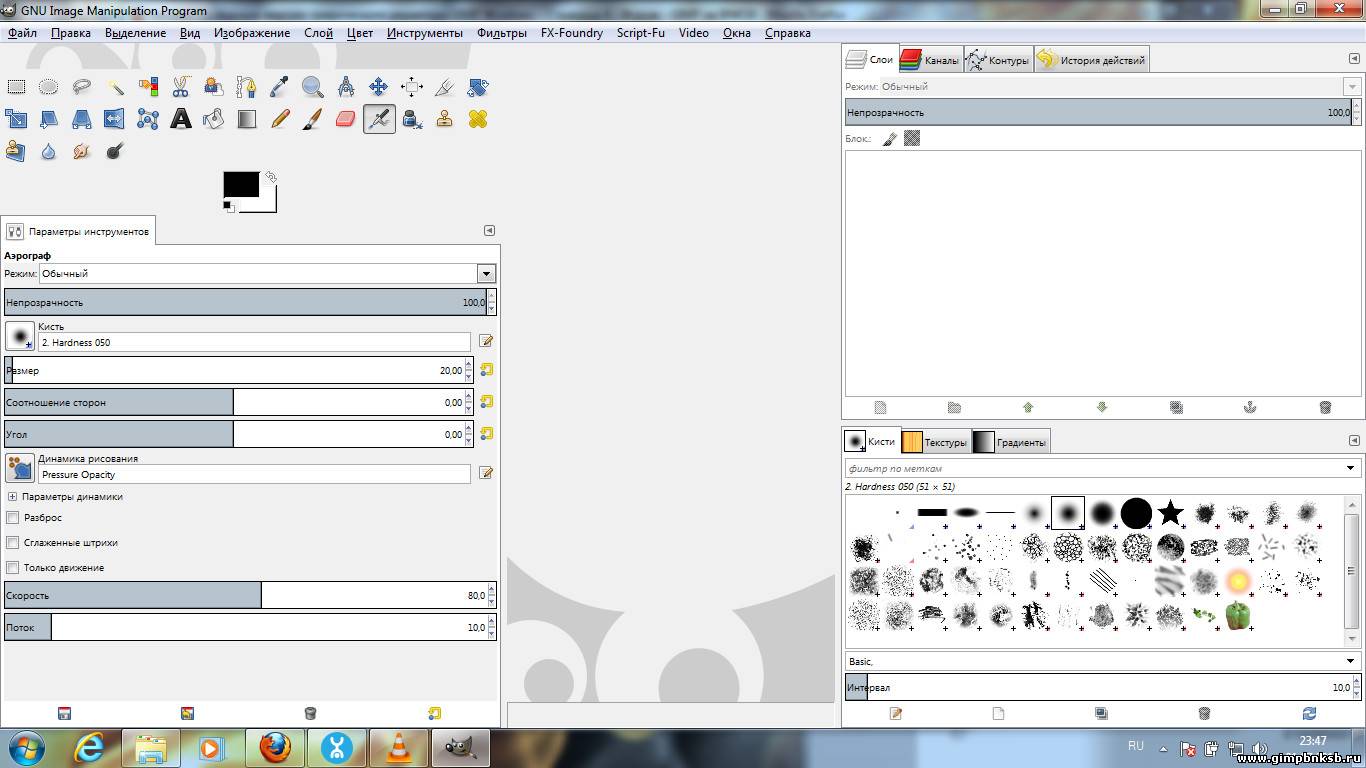
Task: Open the Фильтры menu
Action: point(502,33)
